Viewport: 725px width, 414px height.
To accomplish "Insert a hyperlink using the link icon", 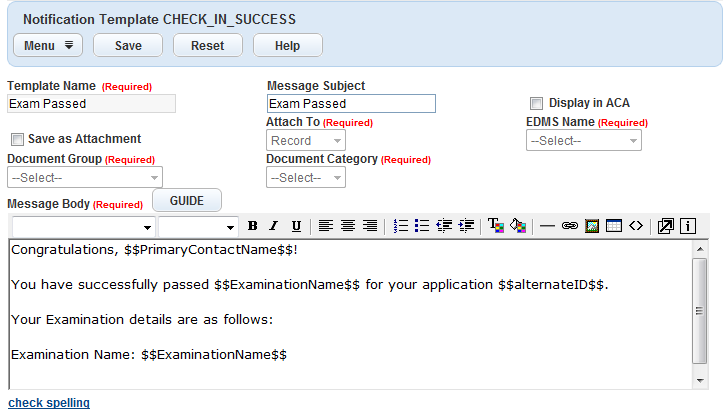I will click(570, 226).
